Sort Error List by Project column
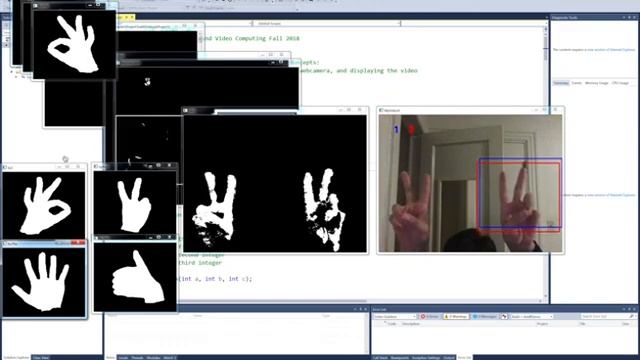640x360 pixels. click(542, 324)
